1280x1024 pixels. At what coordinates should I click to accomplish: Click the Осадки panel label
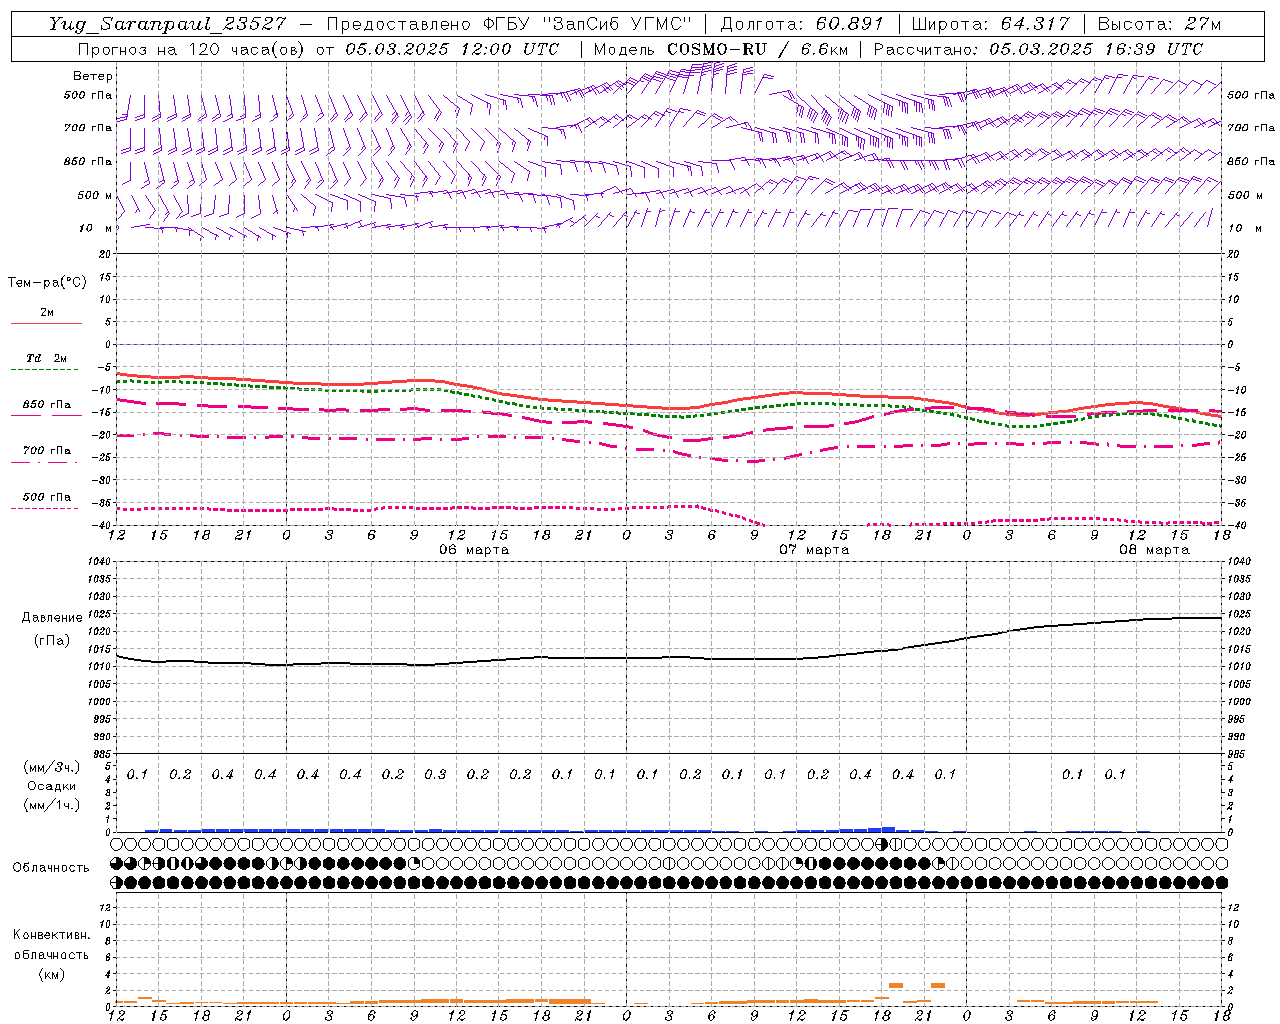(x=52, y=786)
